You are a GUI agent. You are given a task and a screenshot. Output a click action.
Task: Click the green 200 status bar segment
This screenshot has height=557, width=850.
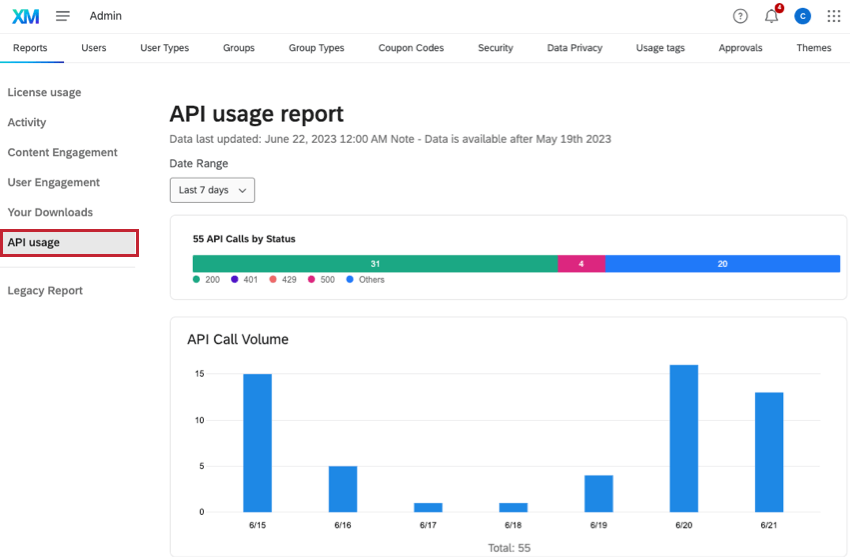pos(375,264)
